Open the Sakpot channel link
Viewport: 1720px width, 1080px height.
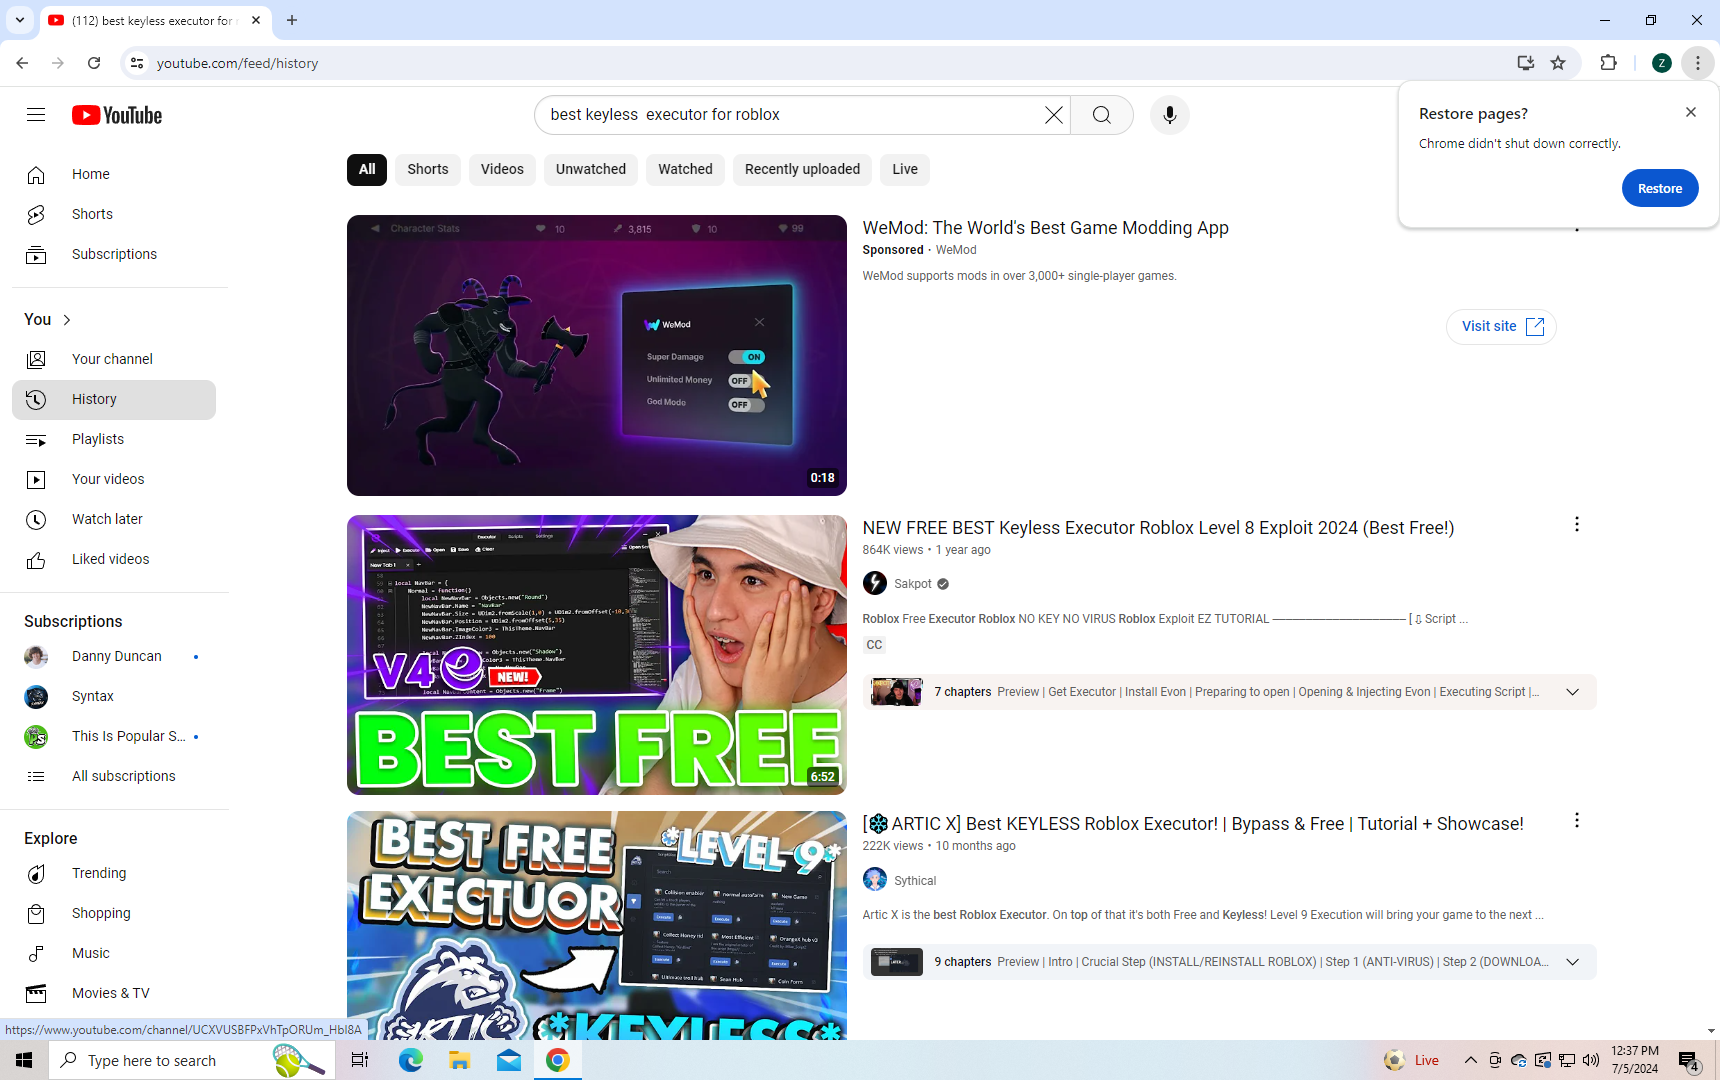(912, 584)
